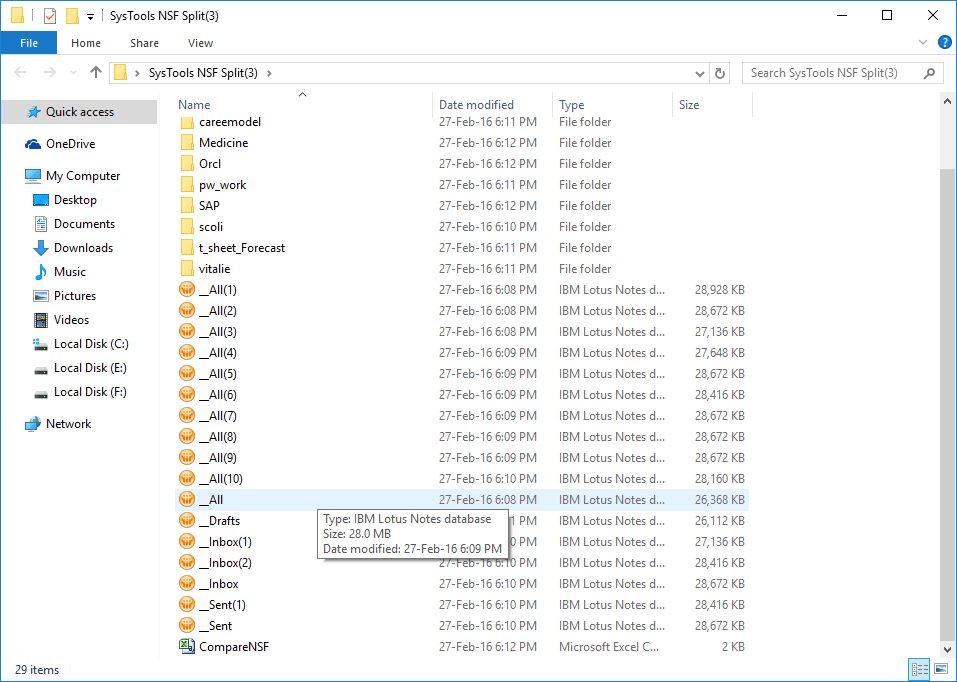The image size is (957, 682).
Task: Click the OneDrive cloud icon
Action: pos(33,144)
